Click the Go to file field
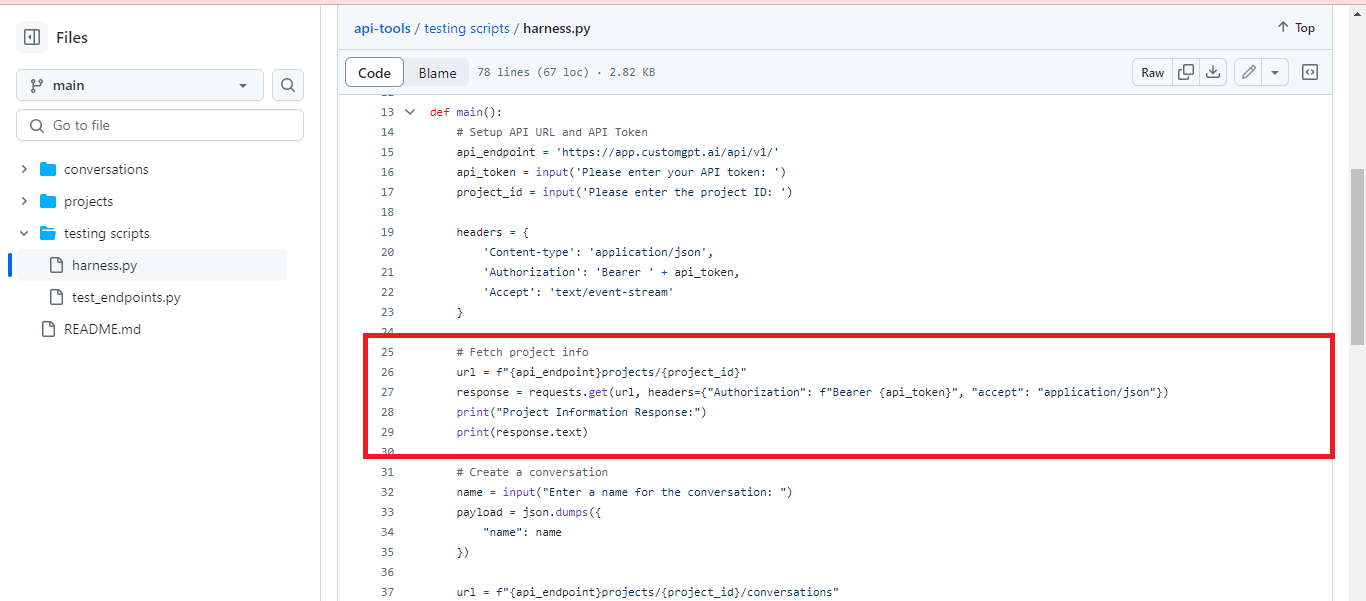 160,124
